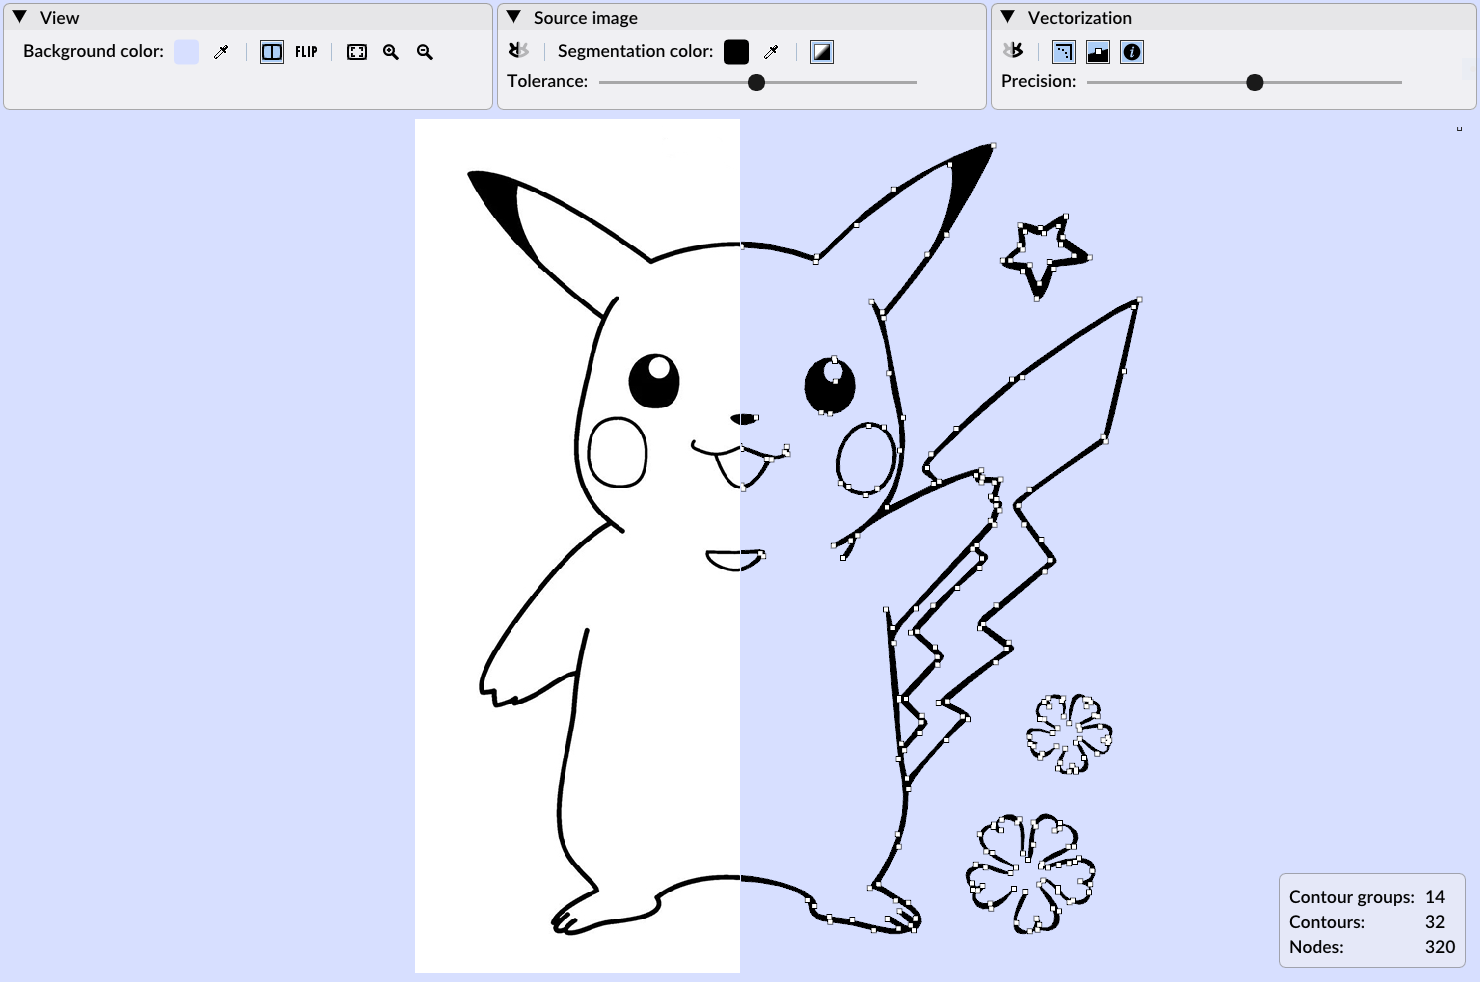Toggle the fill preview icon in Vectorization
Screen dimensions: 1480x982
pyautogui.click(x=1097, y=51)
